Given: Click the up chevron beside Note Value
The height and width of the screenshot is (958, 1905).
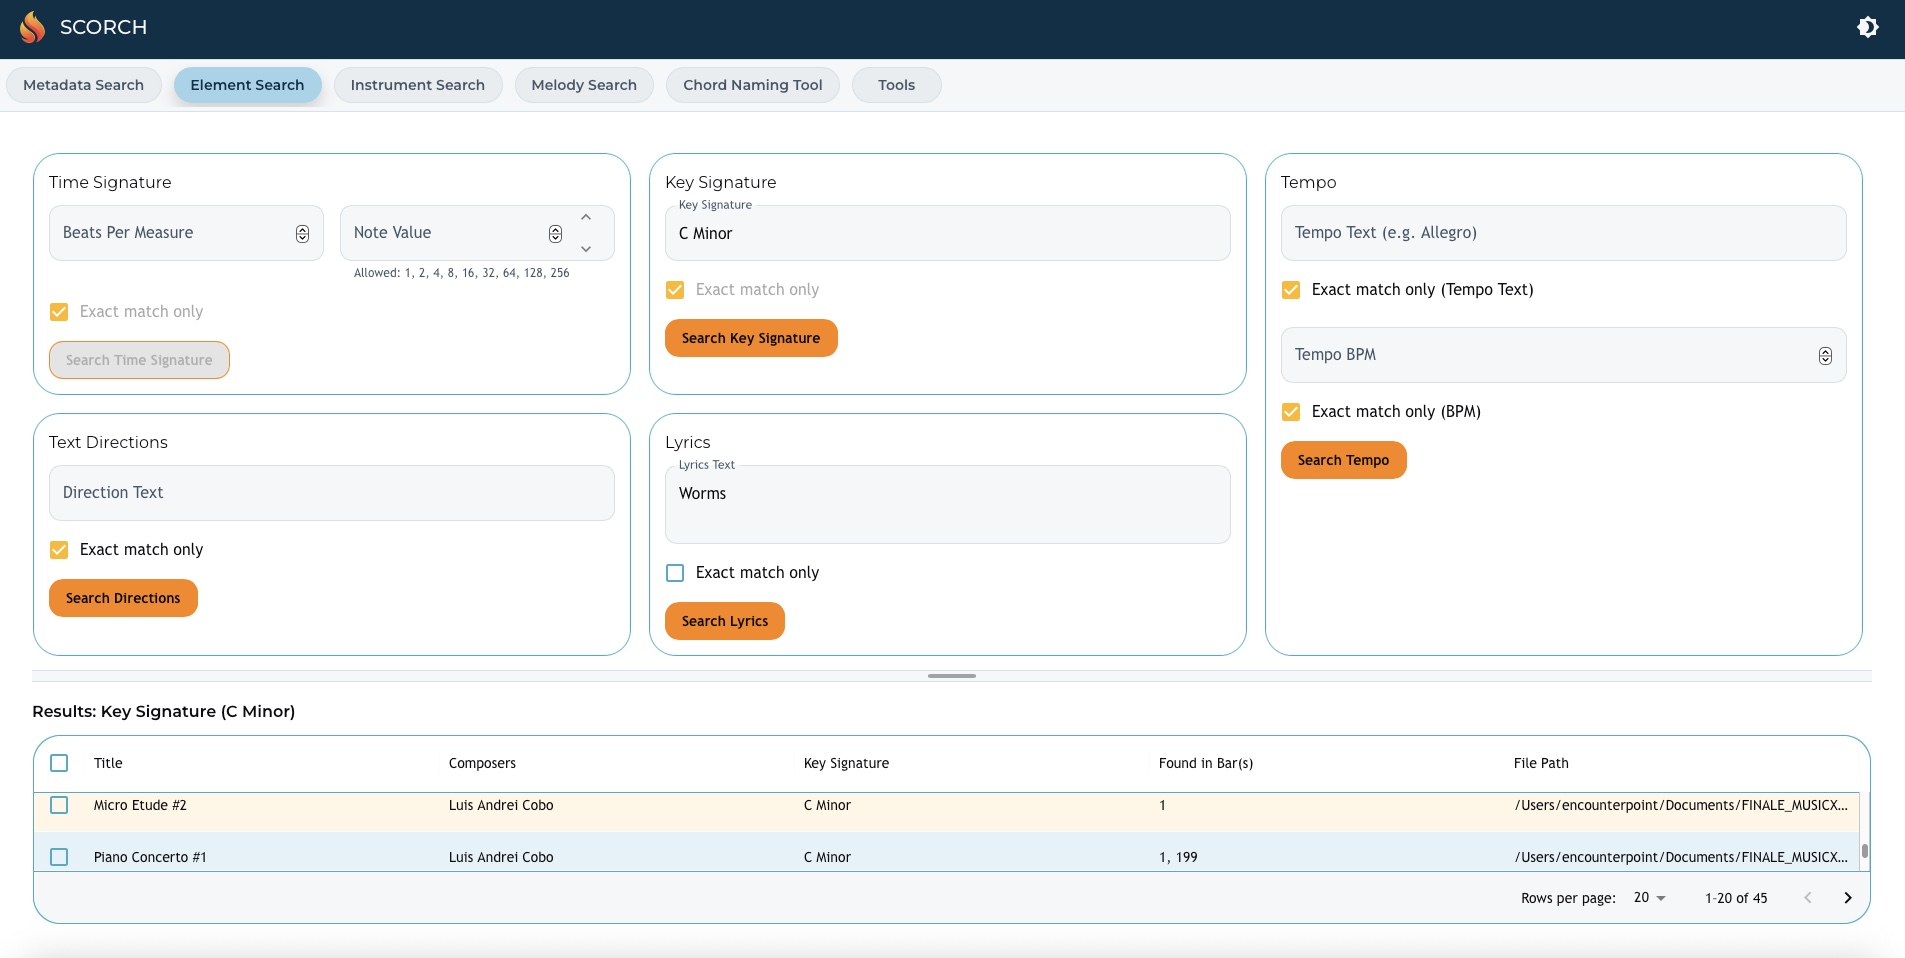Looking at the screenshot, I should coord(586,217).
